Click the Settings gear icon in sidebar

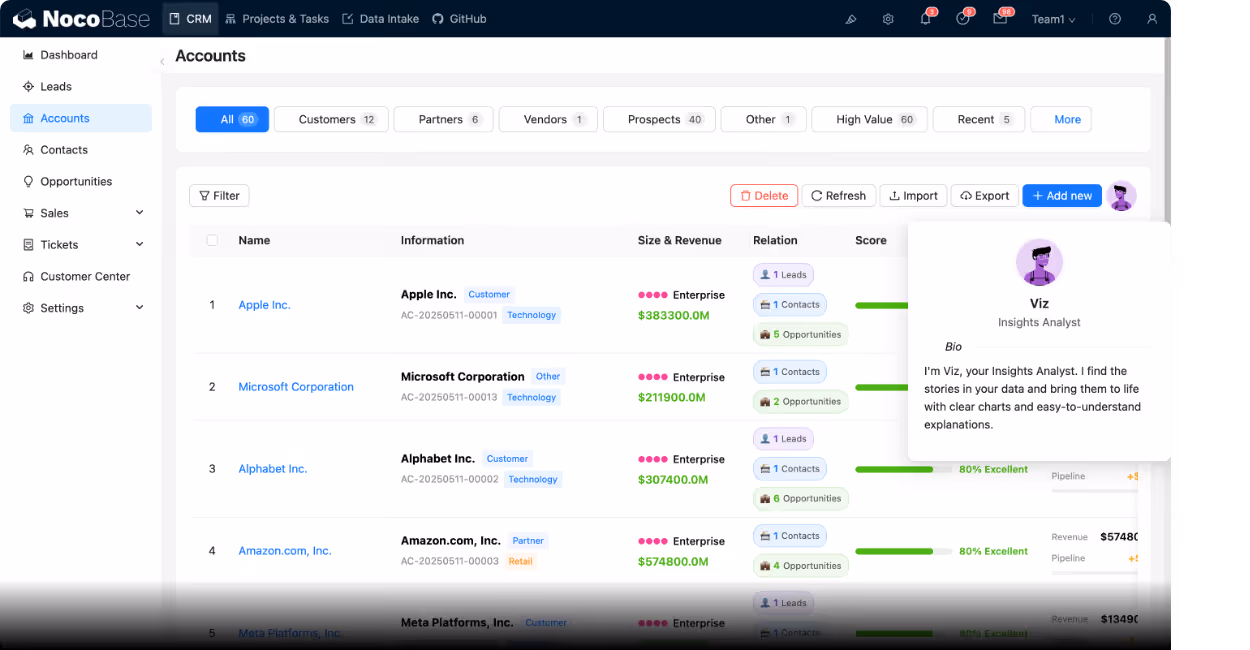[x=28, y=308]
